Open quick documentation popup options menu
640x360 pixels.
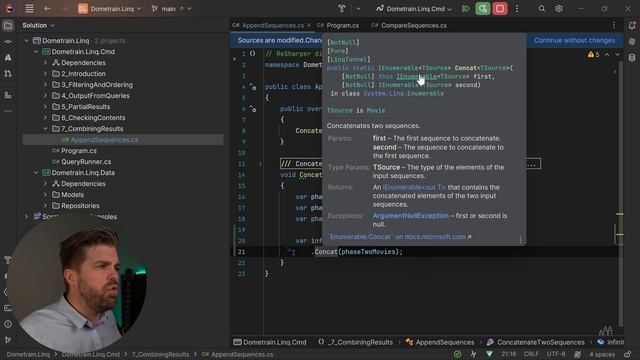pyautogui.click(x=520, y=240)
